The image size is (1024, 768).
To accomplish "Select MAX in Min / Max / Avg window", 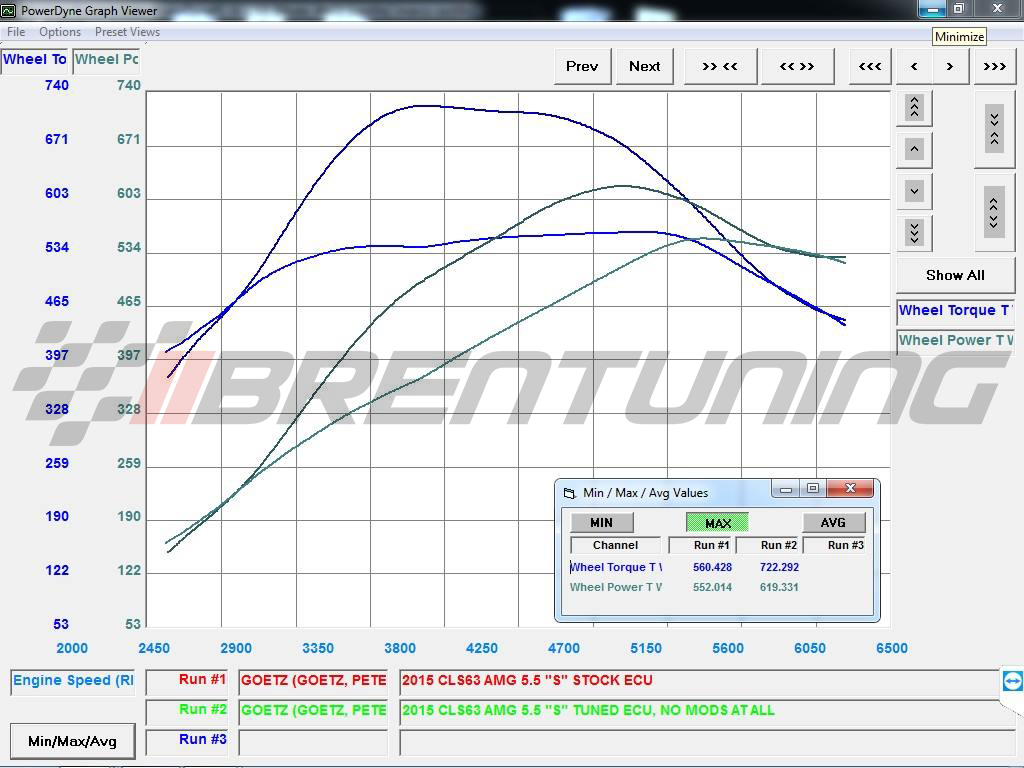I will pos(718,523).
